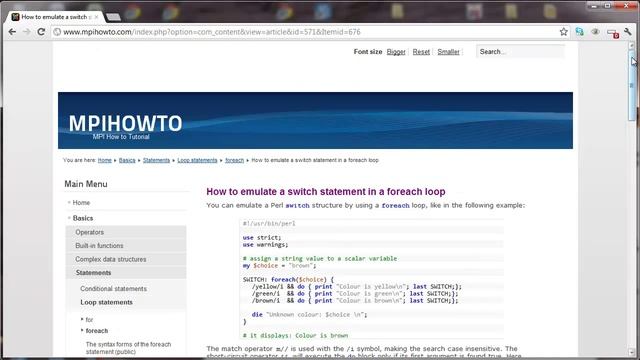Click the Smaller font size link

tap(448, 52)
